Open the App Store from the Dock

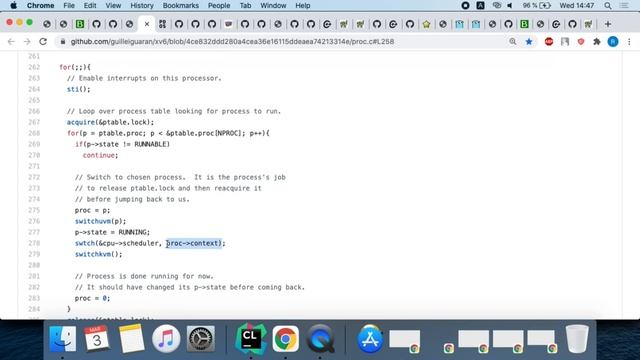tap(370, 338)
